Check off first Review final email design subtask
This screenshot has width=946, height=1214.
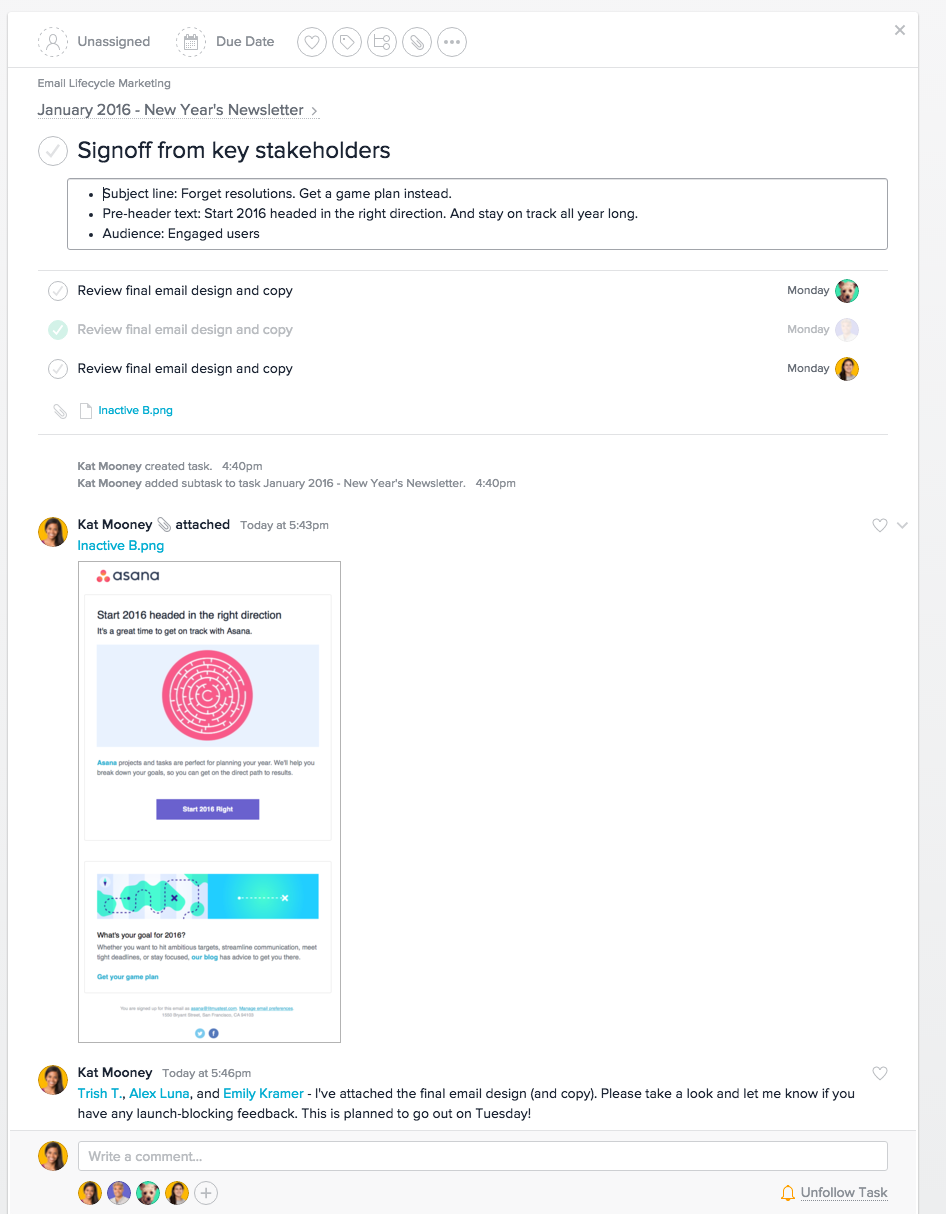click(58, 291)
